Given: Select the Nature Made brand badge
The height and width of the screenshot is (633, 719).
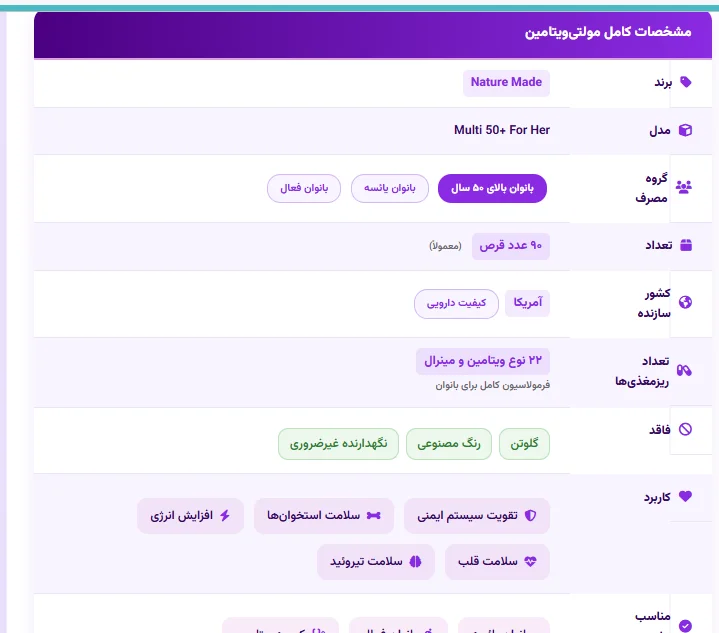Looking at the screenshot, I should click(506, 83).
